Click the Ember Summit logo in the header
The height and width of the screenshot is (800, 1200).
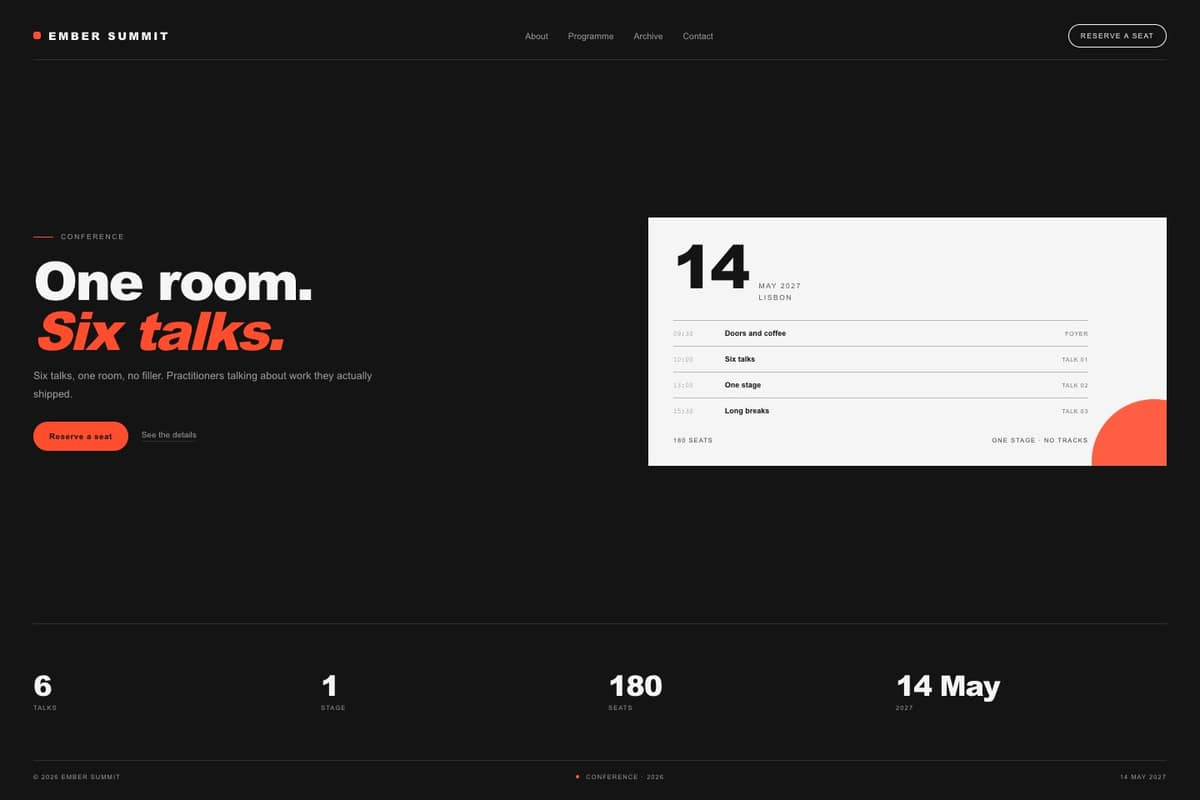[x=101, y=36]
